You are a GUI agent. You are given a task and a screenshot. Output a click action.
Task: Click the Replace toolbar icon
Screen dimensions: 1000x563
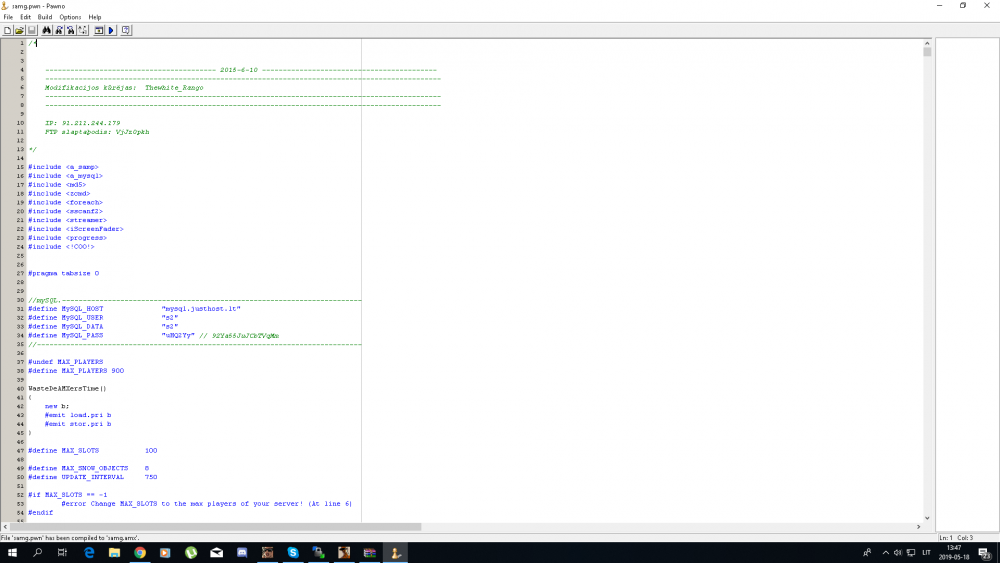83,30
